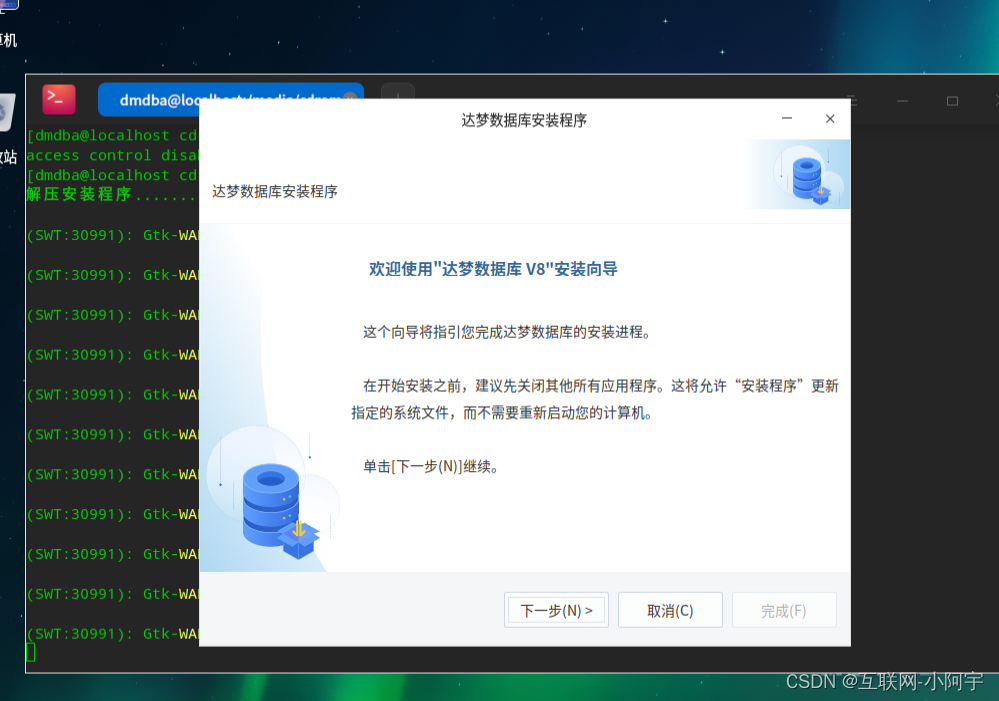
Task: Click terminal line access control disa
Action: (x=112, y=155)
